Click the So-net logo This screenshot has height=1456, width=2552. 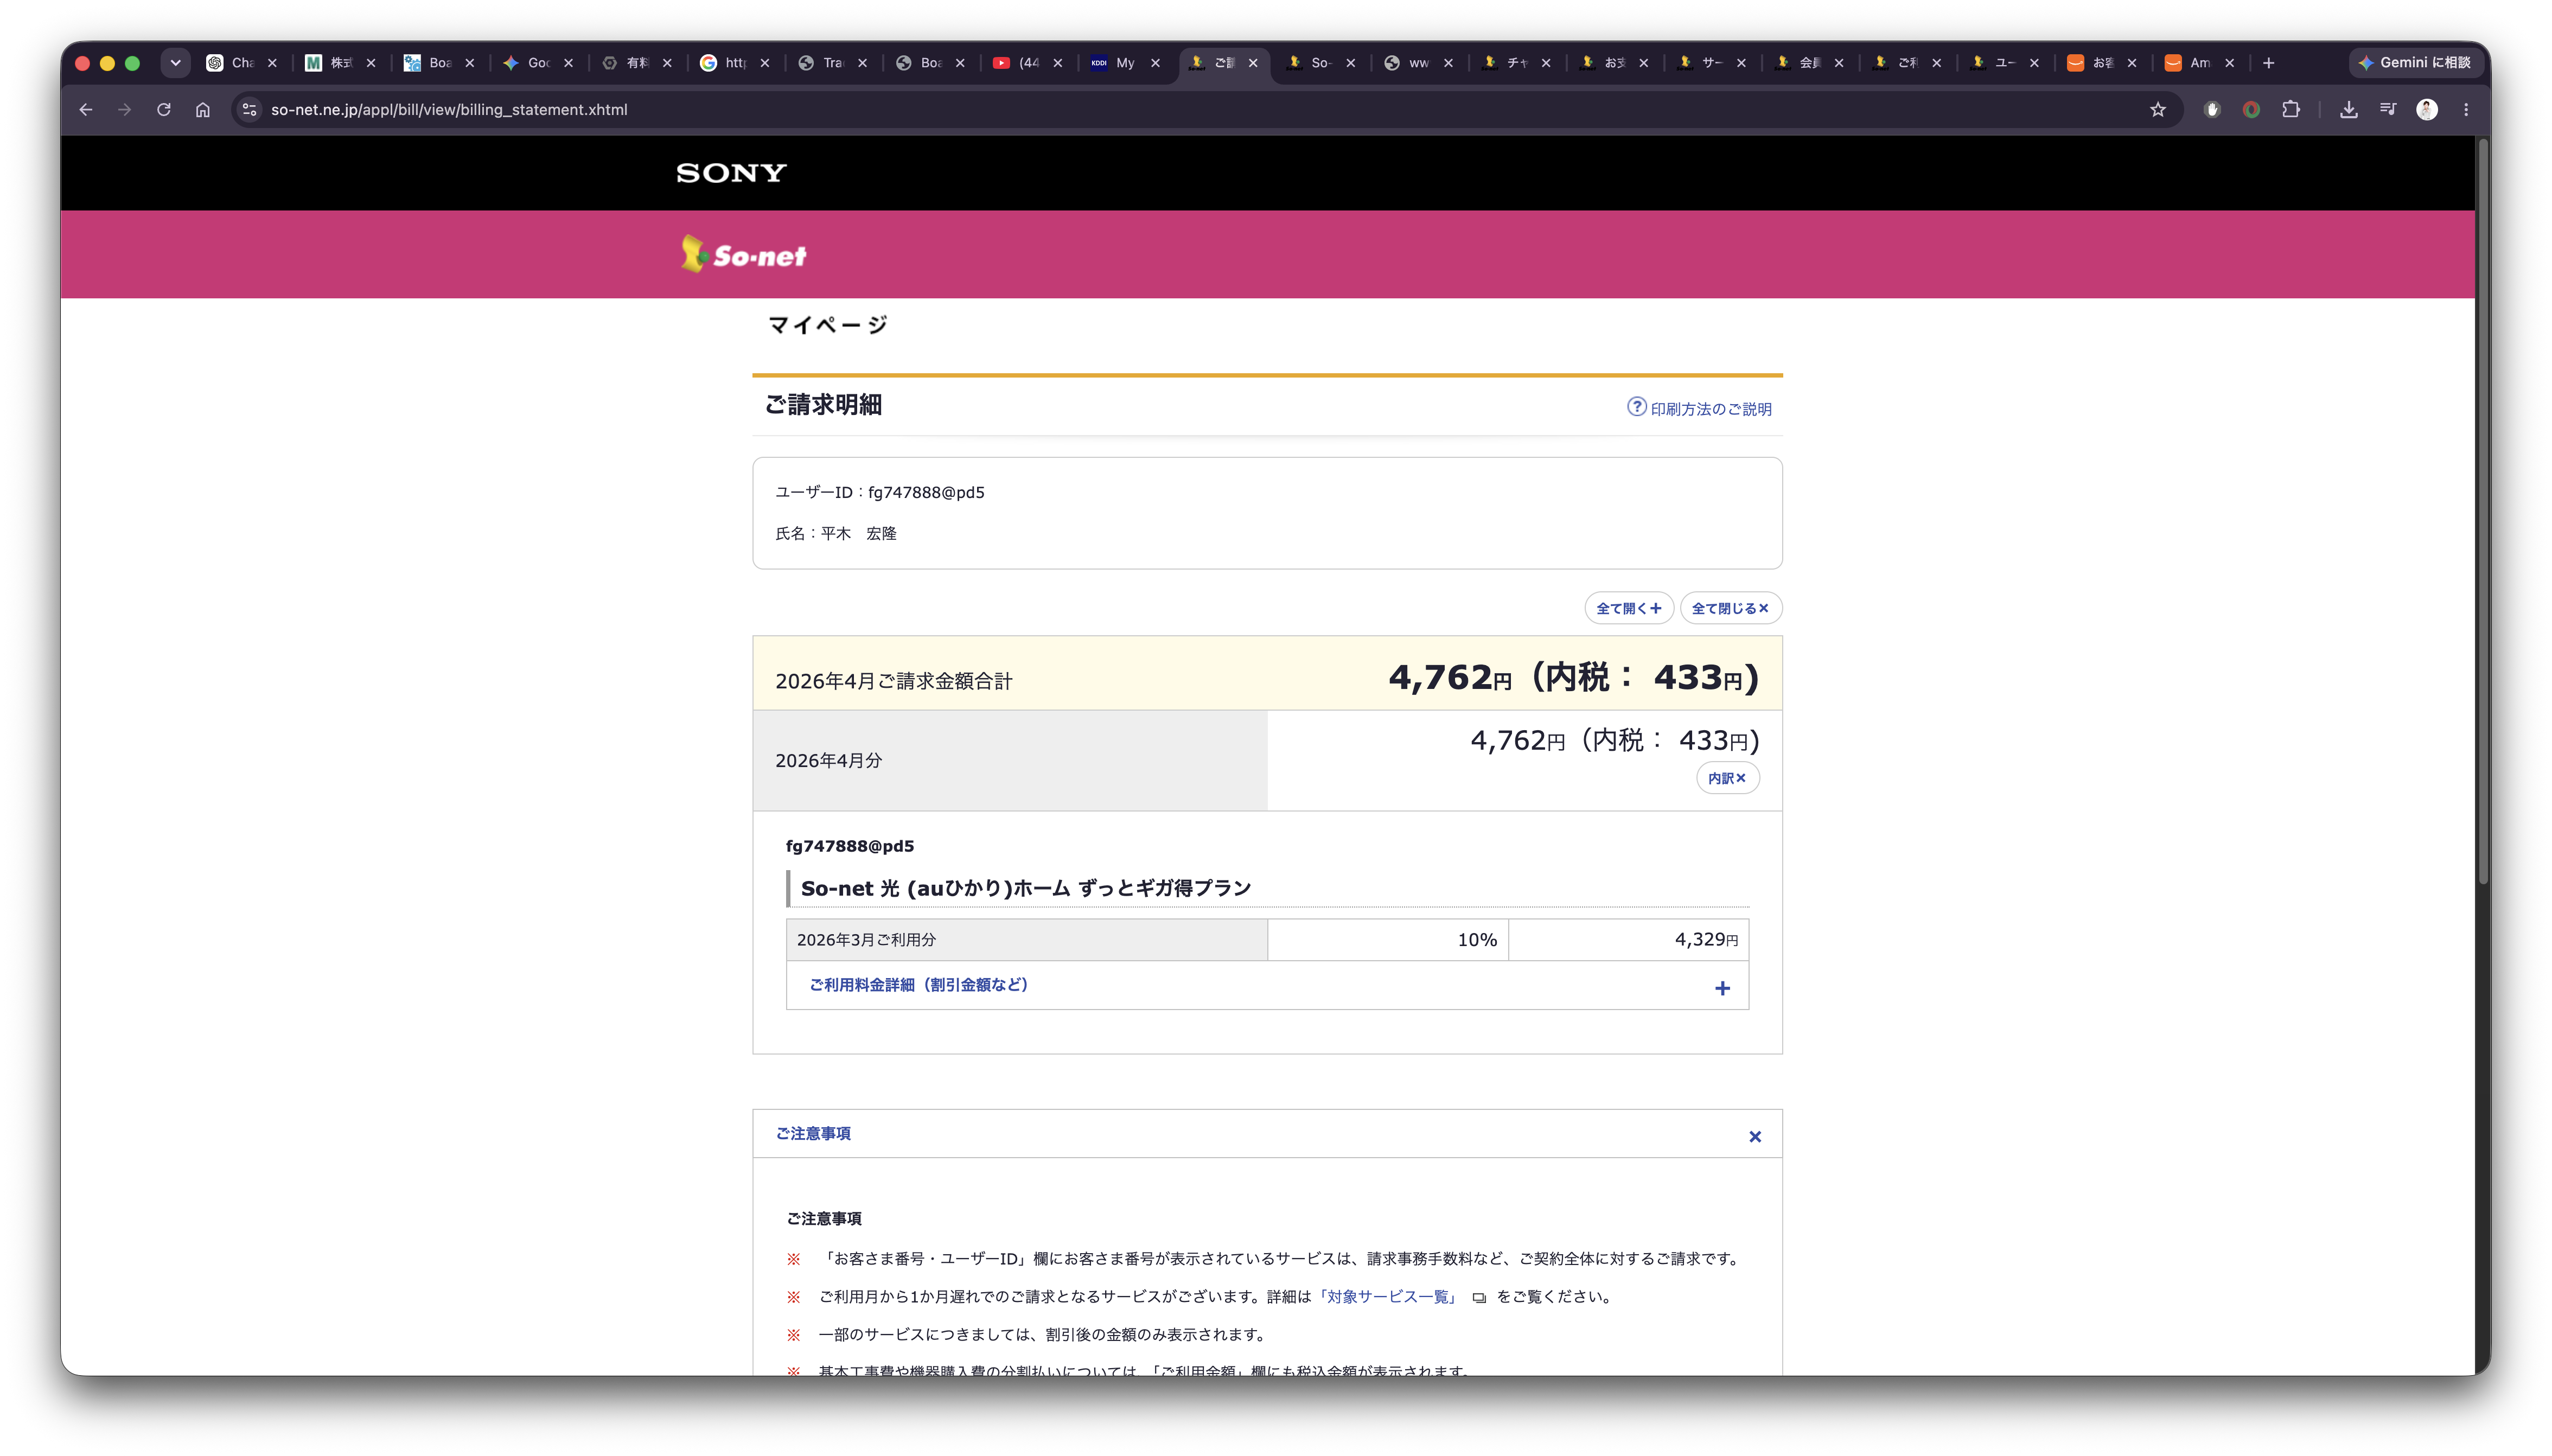tap(743, 254)
